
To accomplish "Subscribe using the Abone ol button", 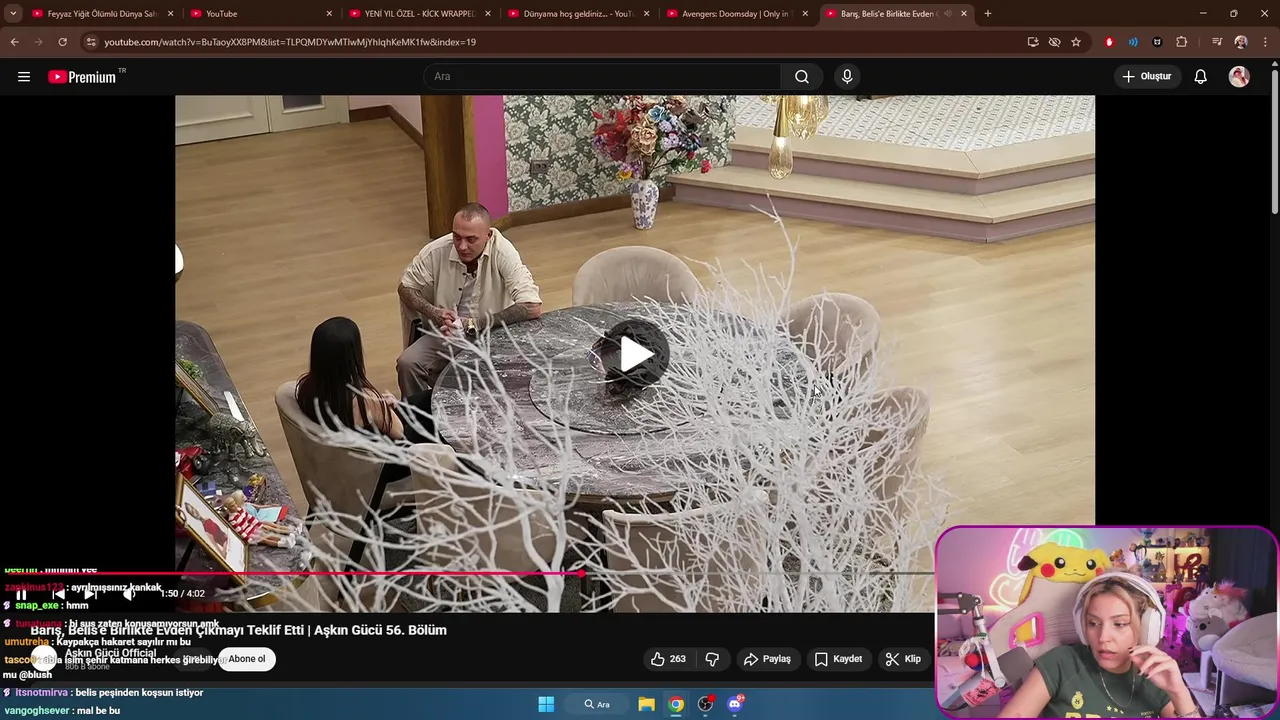I will coord(247,659).
